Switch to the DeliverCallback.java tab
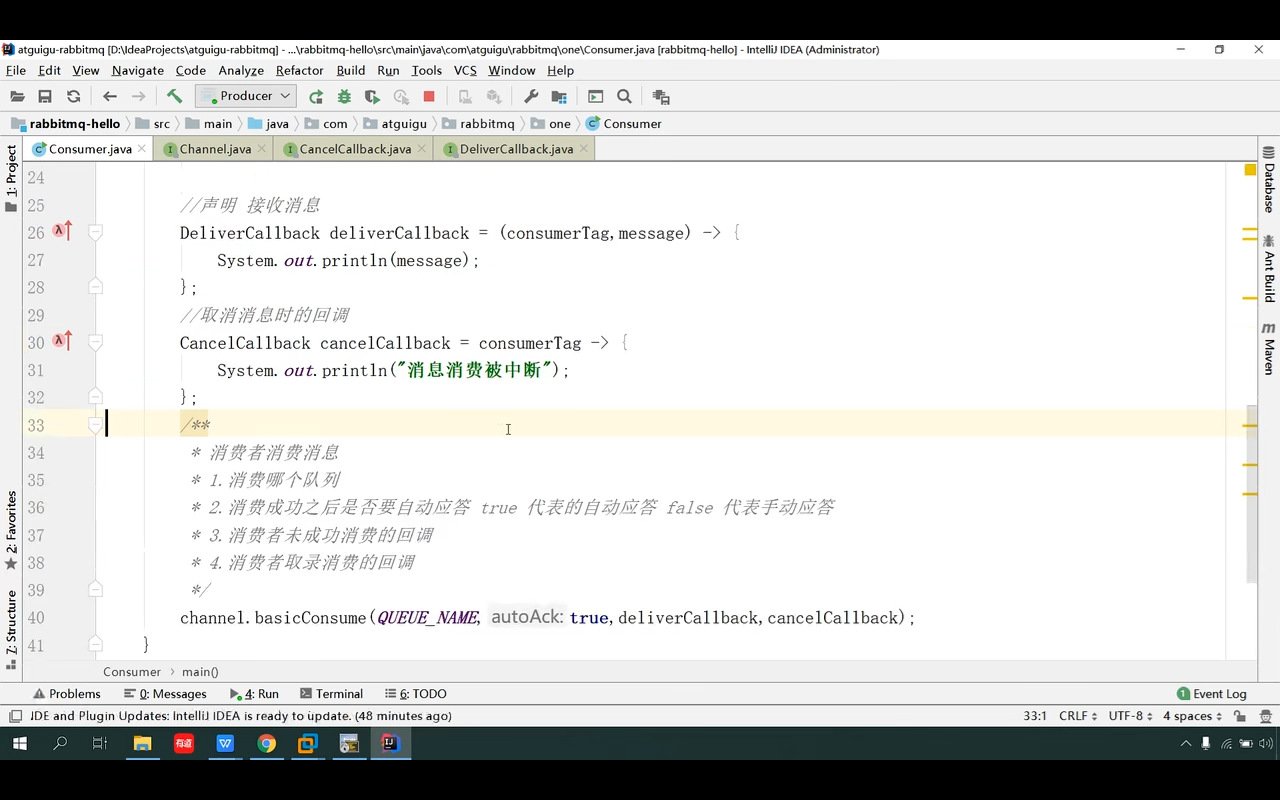This screenshot has width=1280, height=800. click(516, 149)
